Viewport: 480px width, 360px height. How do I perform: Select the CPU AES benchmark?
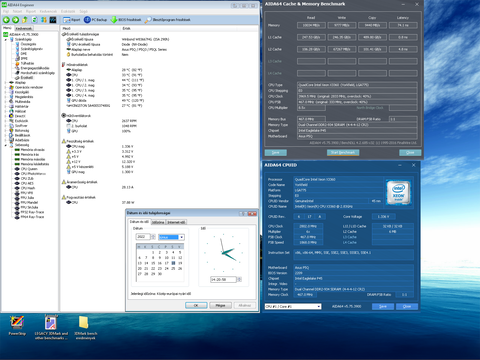click(x=27, y=183)
